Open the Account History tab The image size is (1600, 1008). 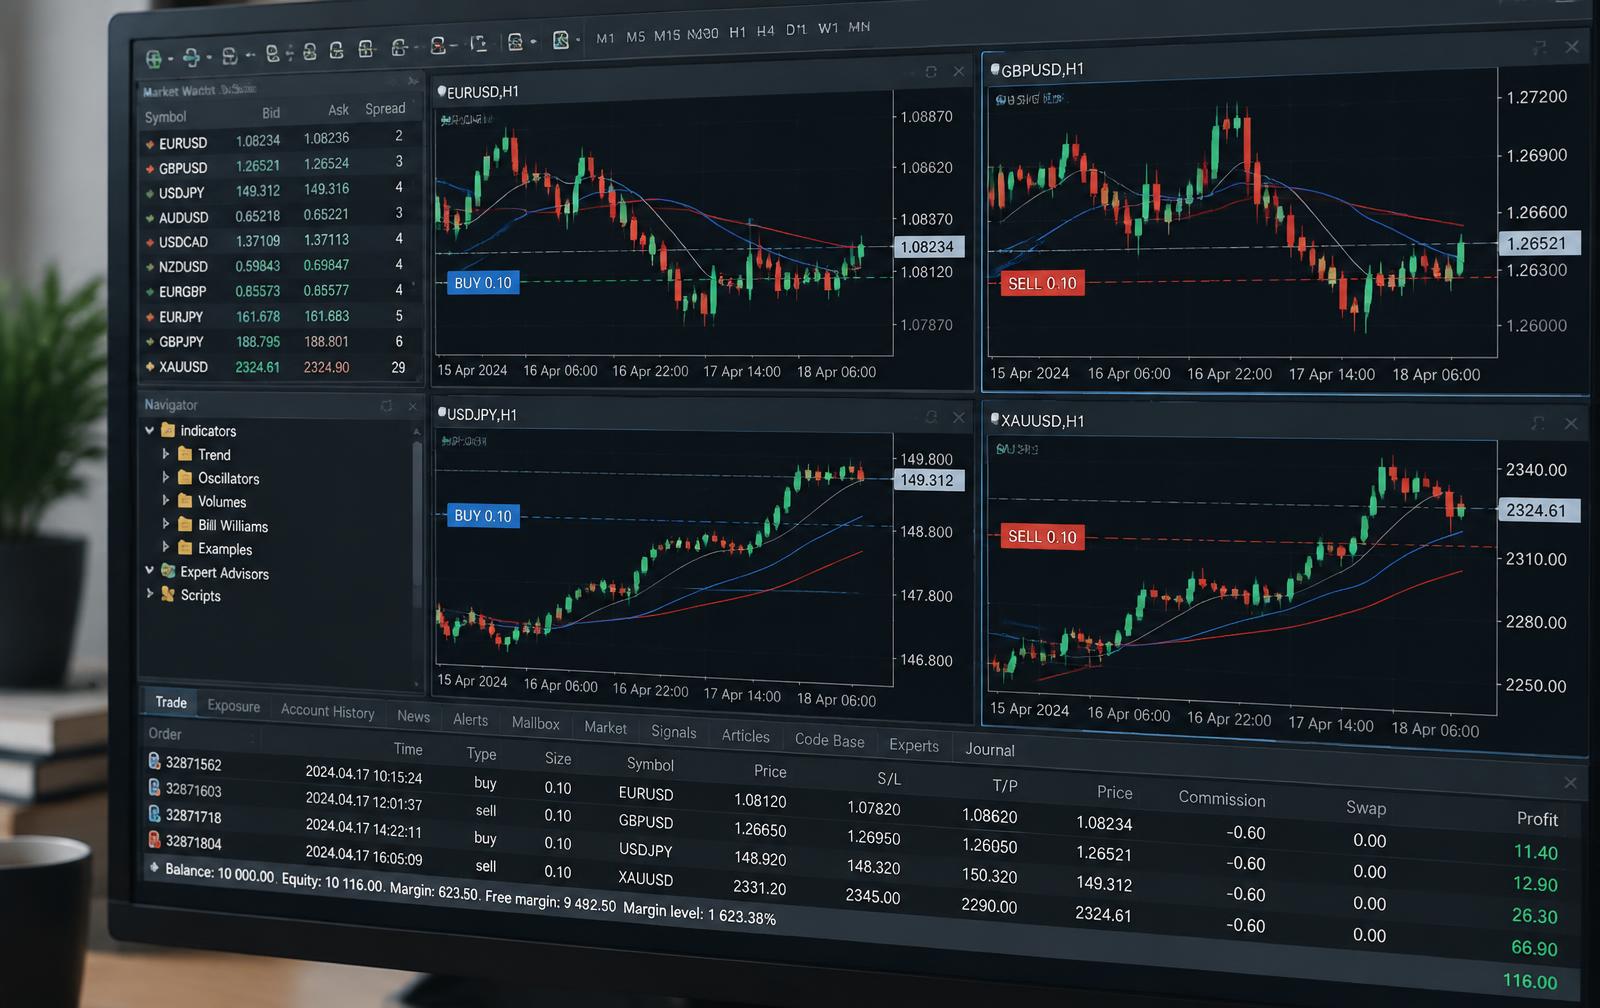[328, 711]
